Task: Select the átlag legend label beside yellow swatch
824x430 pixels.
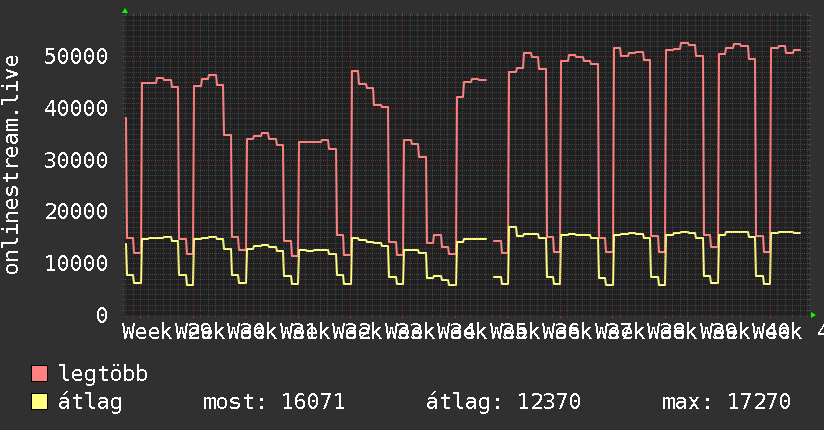Action: (x=90, y=402)
